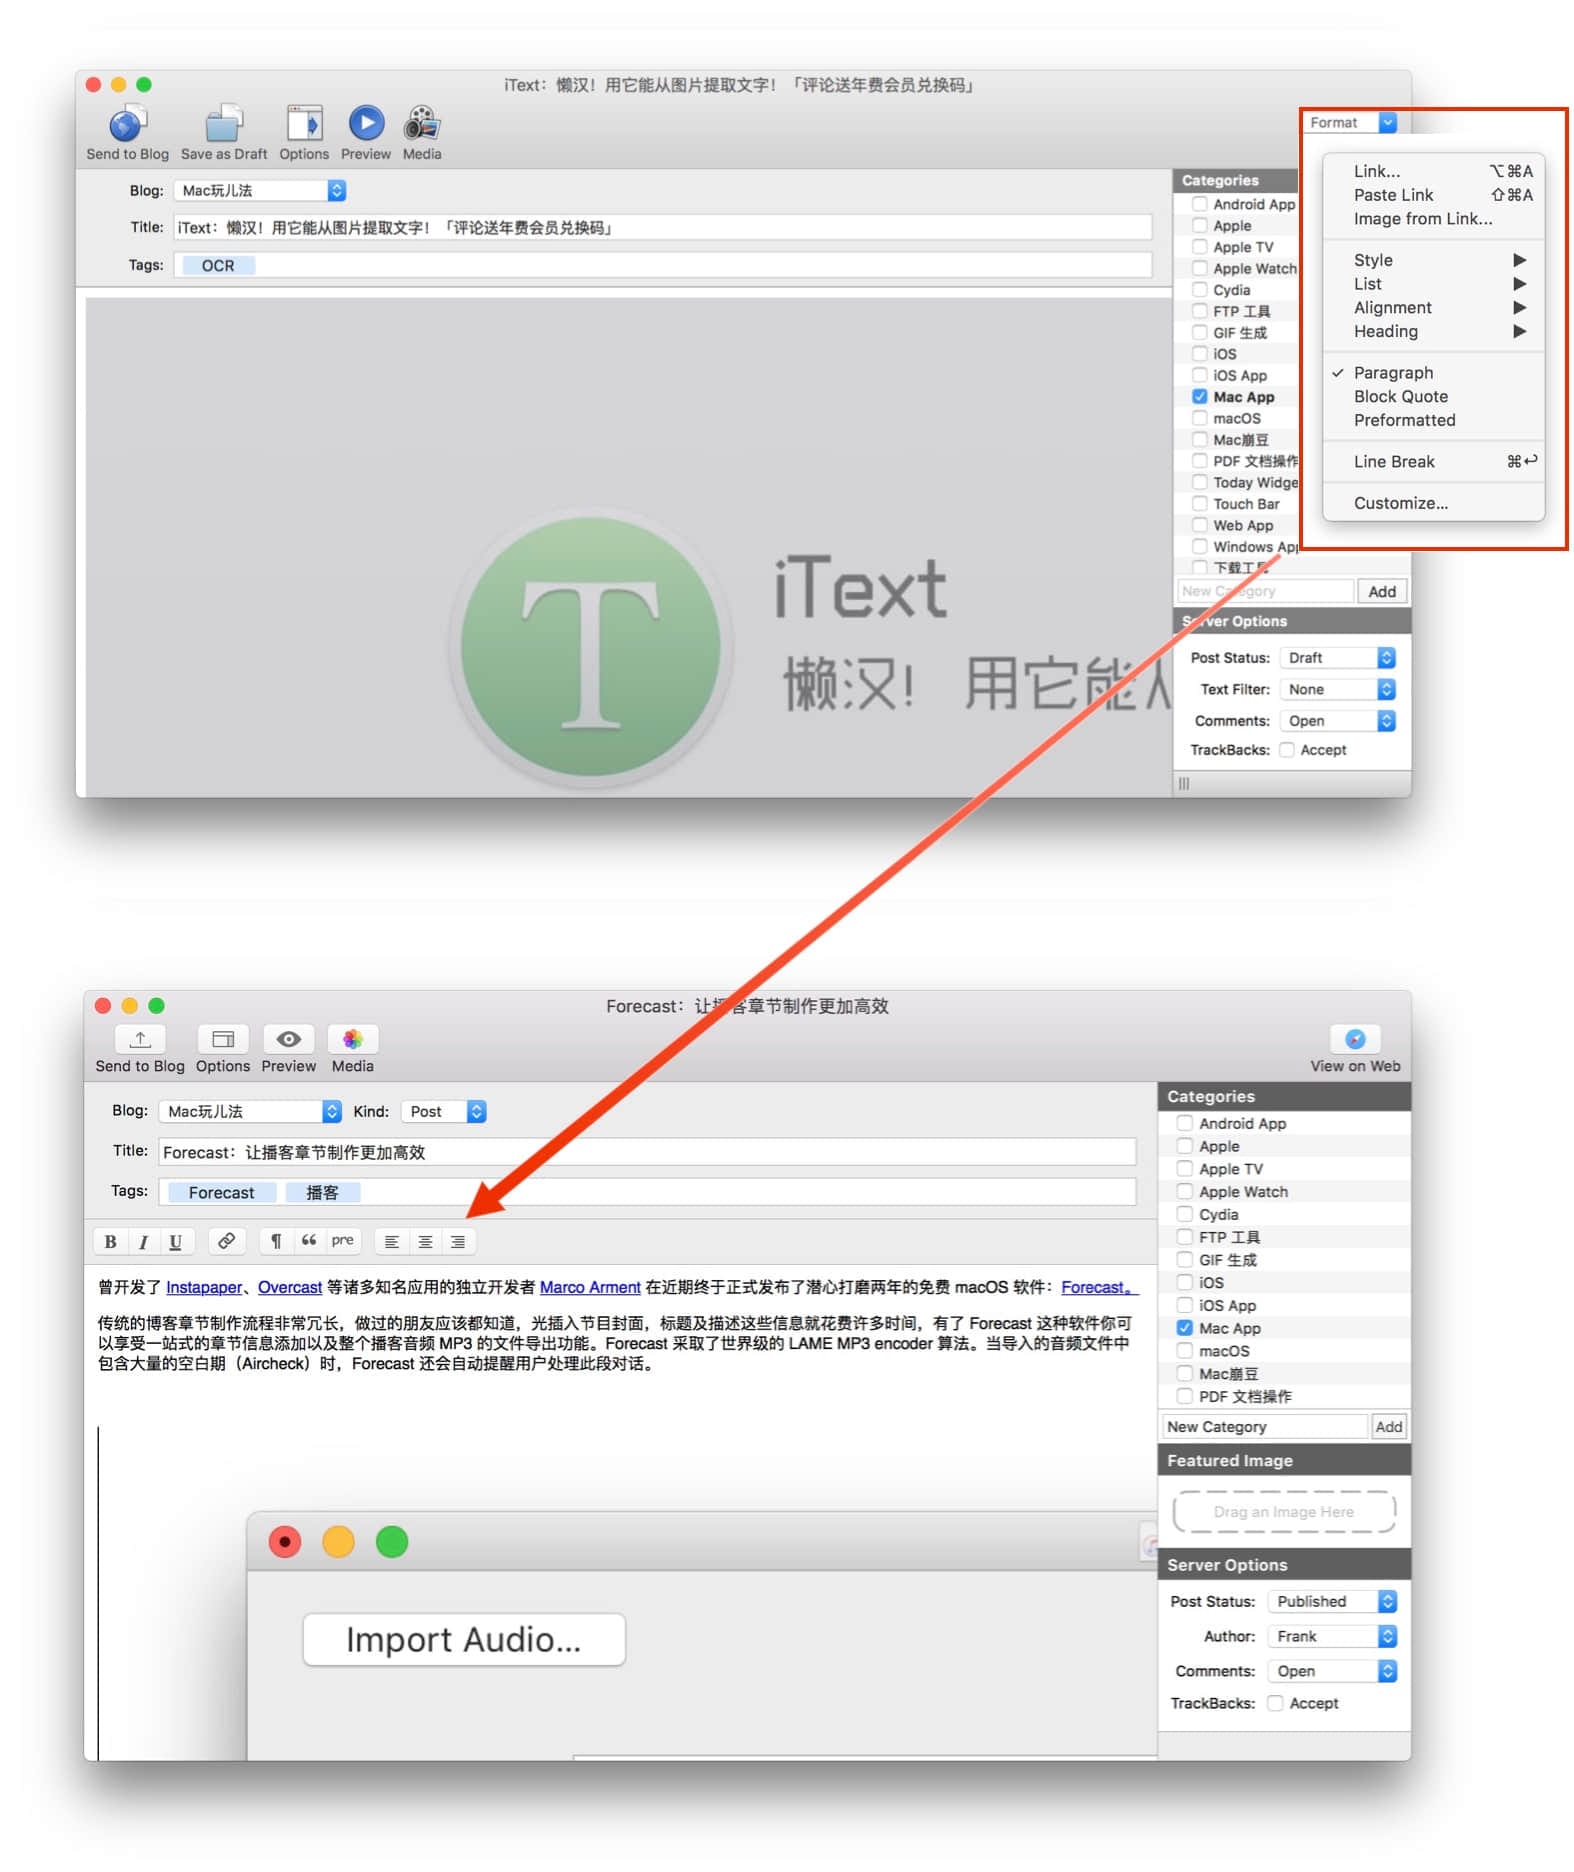Open Blog dropdown in Forecast window
The image size is (1574, 1872).
click(250, 1112)
